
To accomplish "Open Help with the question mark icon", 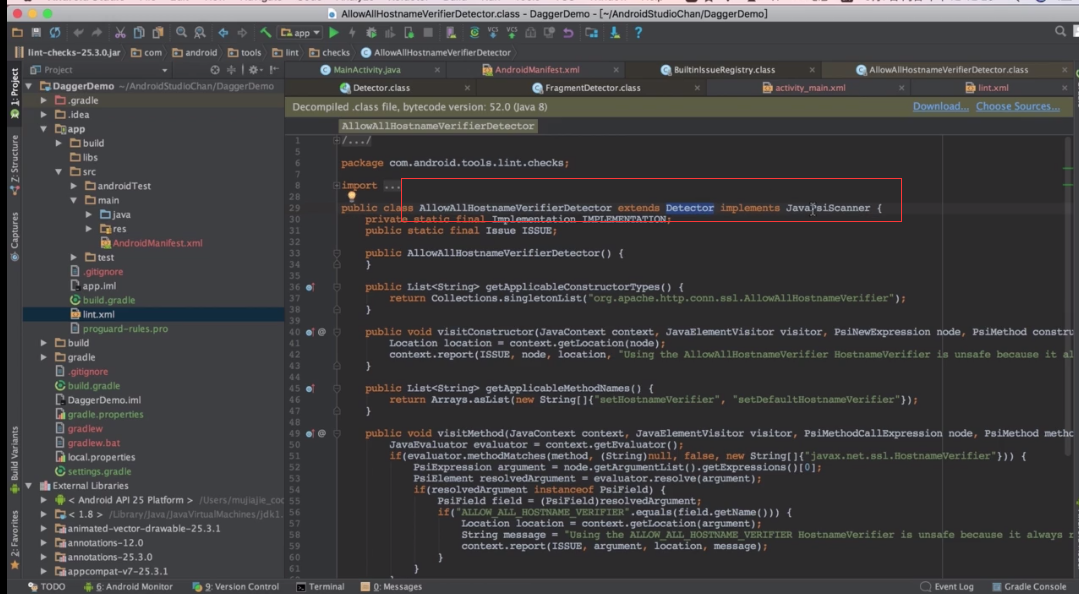I will coord(638,32).
